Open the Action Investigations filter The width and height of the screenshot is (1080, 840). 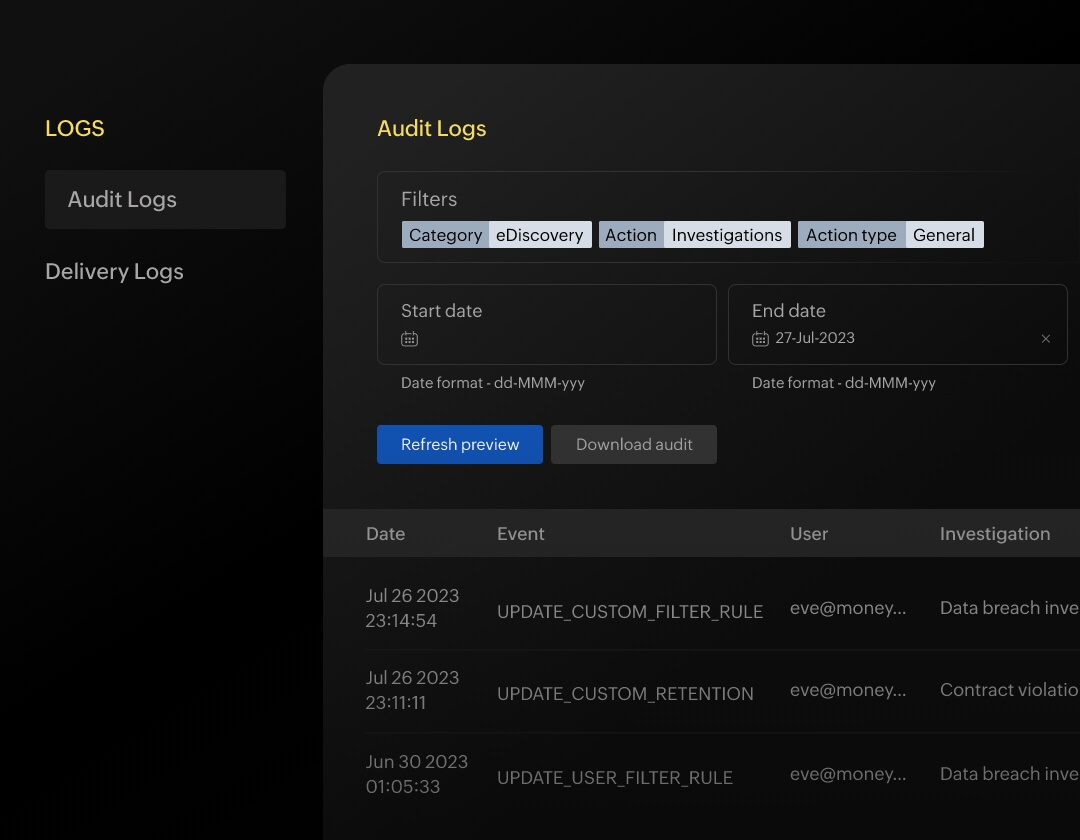tap(694, 235)
